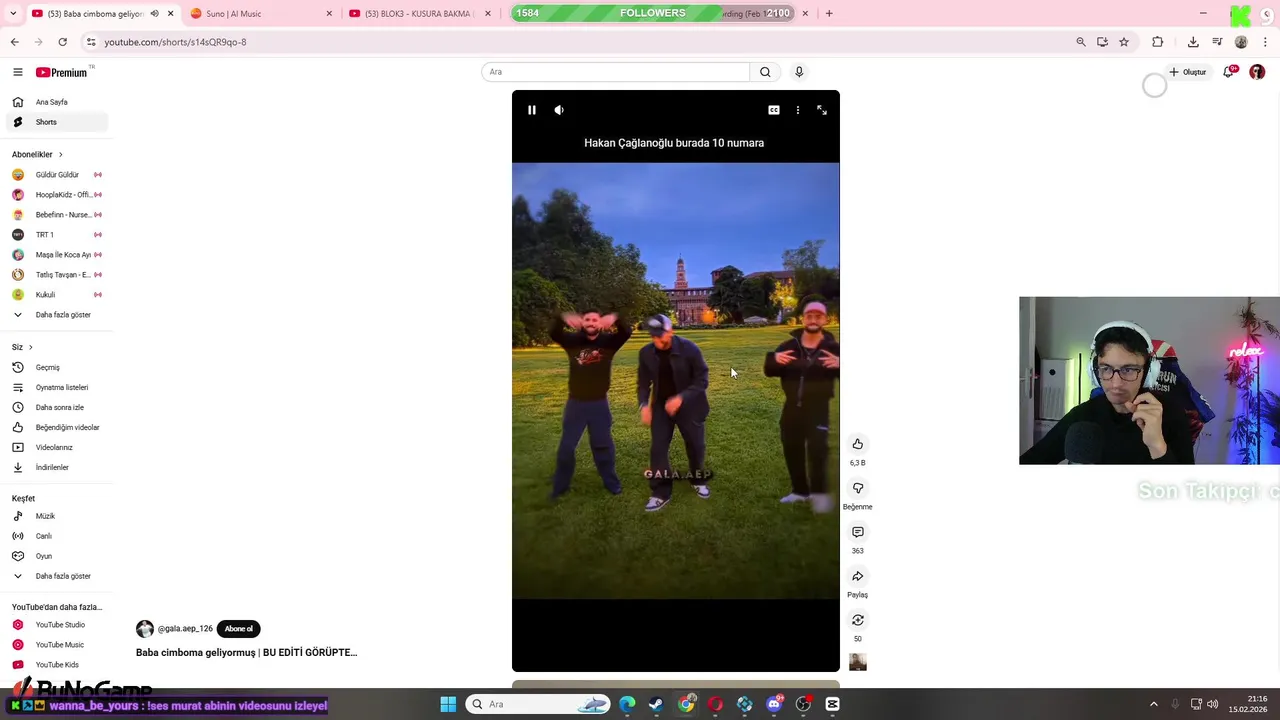Screen dimensions: 1280x720
Task: Open the Oluştur create button
Action: (1187, 72)
